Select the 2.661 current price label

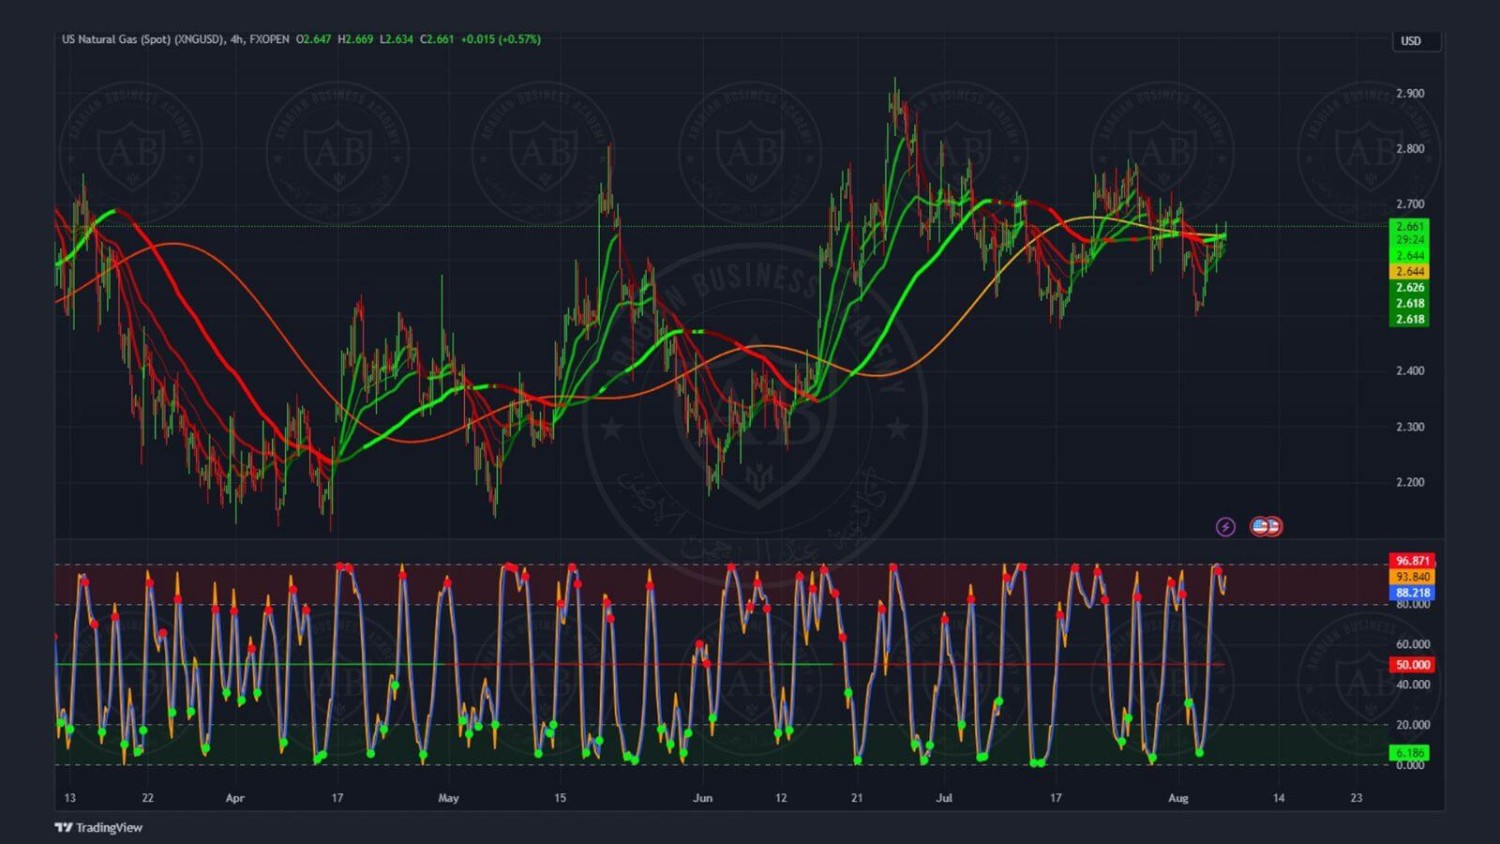(1409, 226)
